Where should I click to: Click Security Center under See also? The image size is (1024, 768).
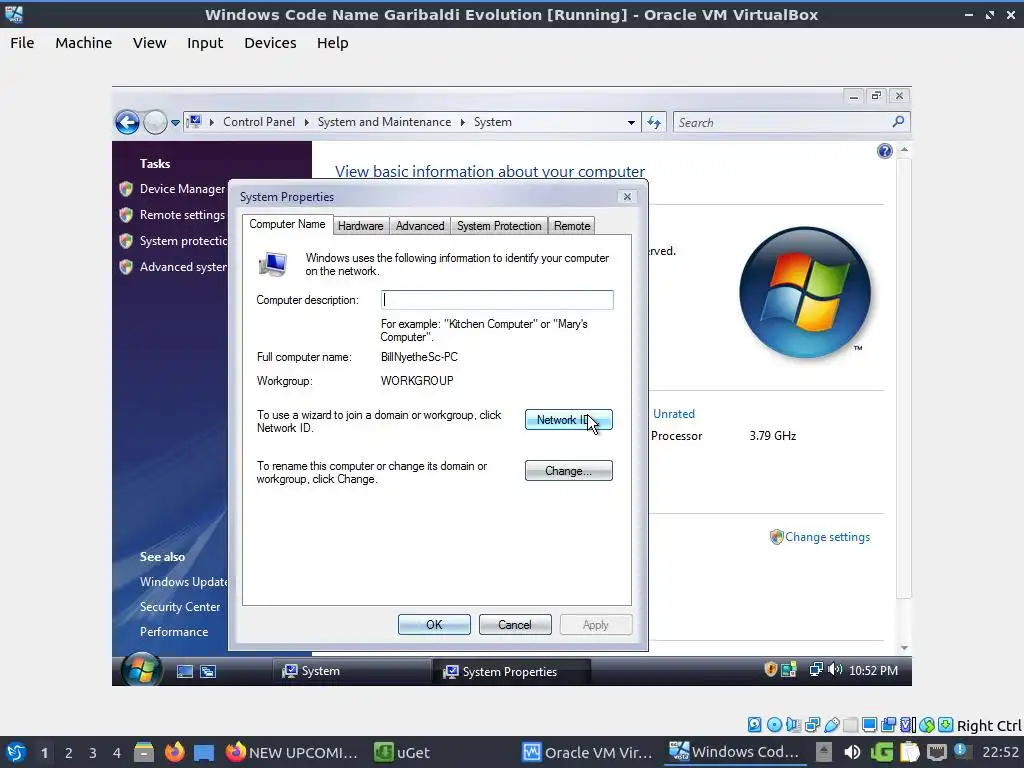tap(180, 607)
